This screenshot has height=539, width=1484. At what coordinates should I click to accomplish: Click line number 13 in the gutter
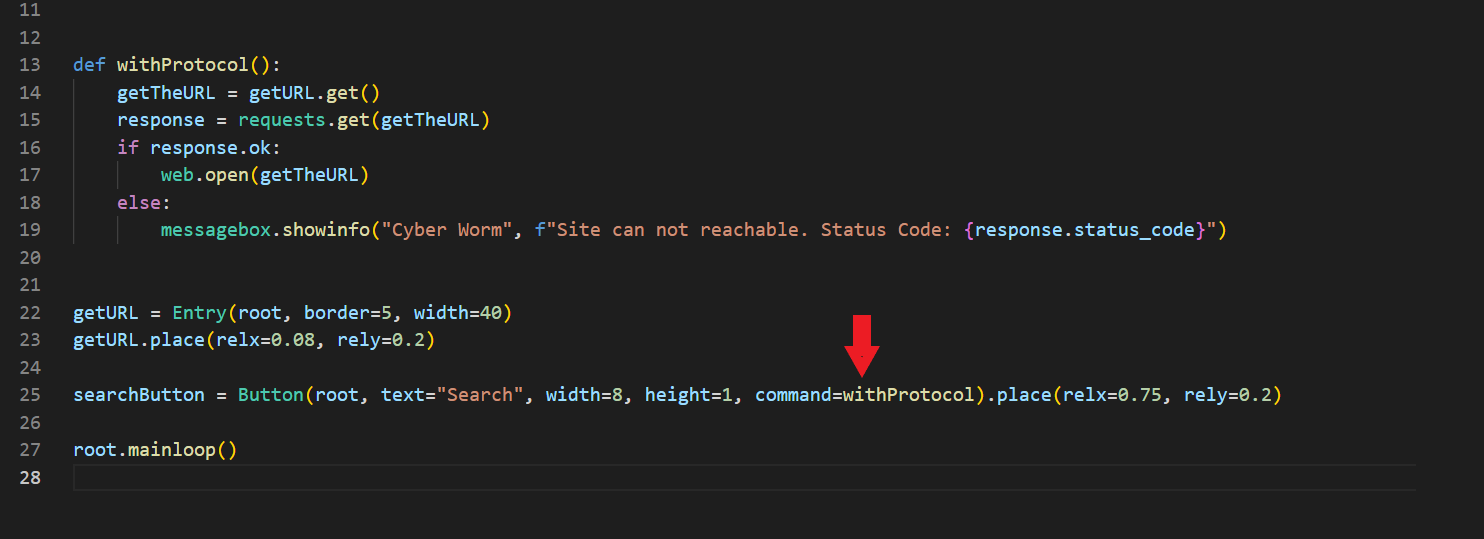(29, 65)
